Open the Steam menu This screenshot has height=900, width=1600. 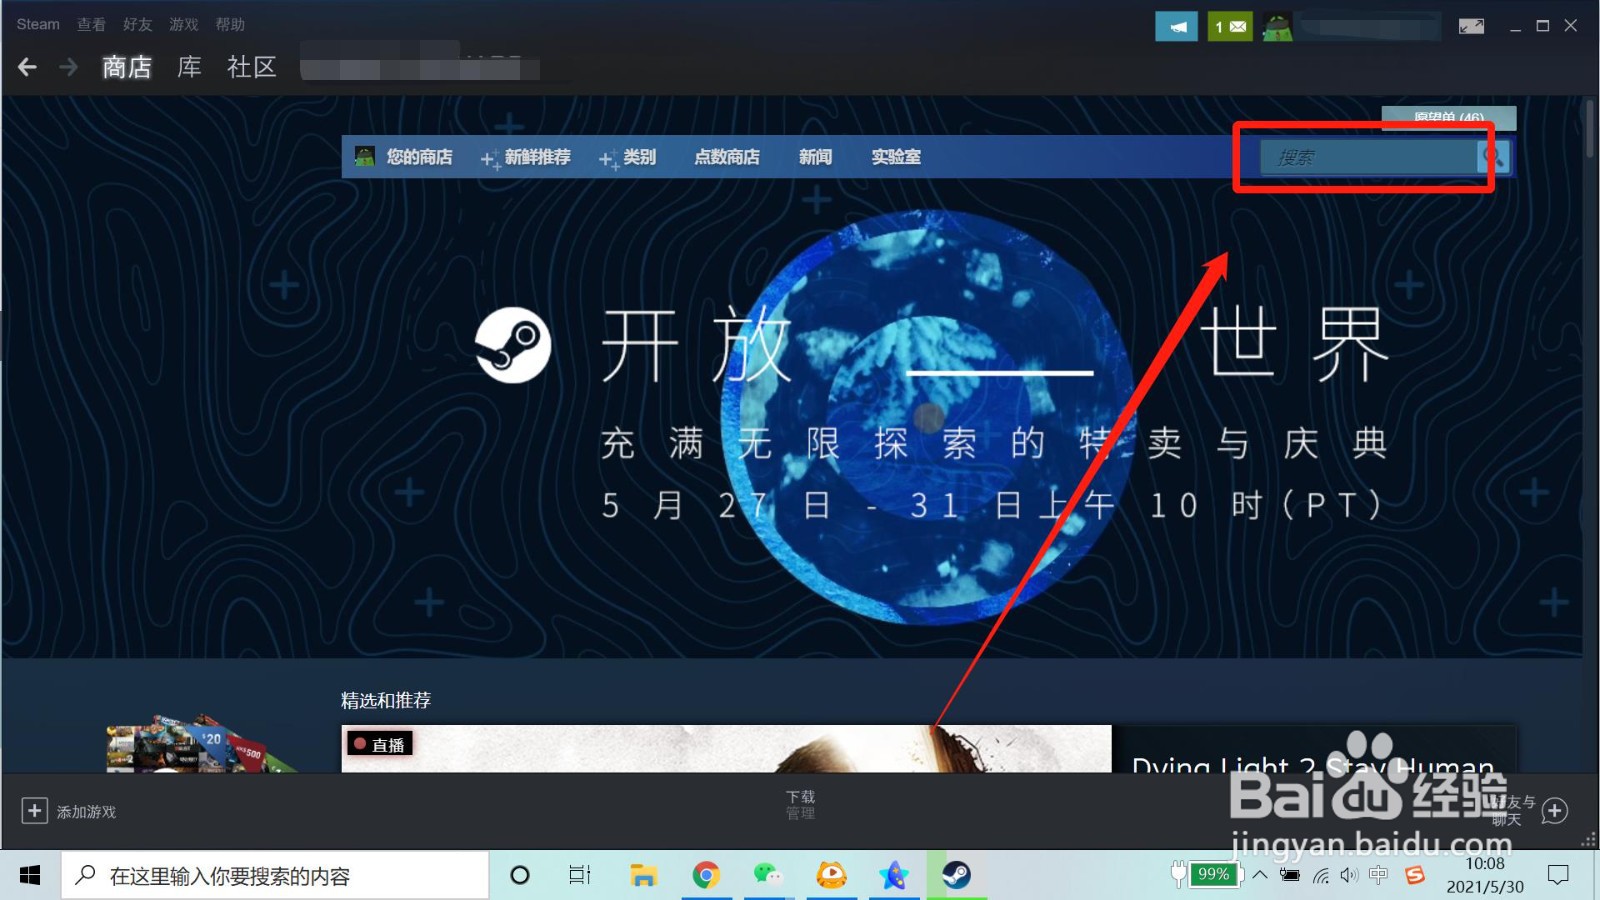tap(38, 24)
